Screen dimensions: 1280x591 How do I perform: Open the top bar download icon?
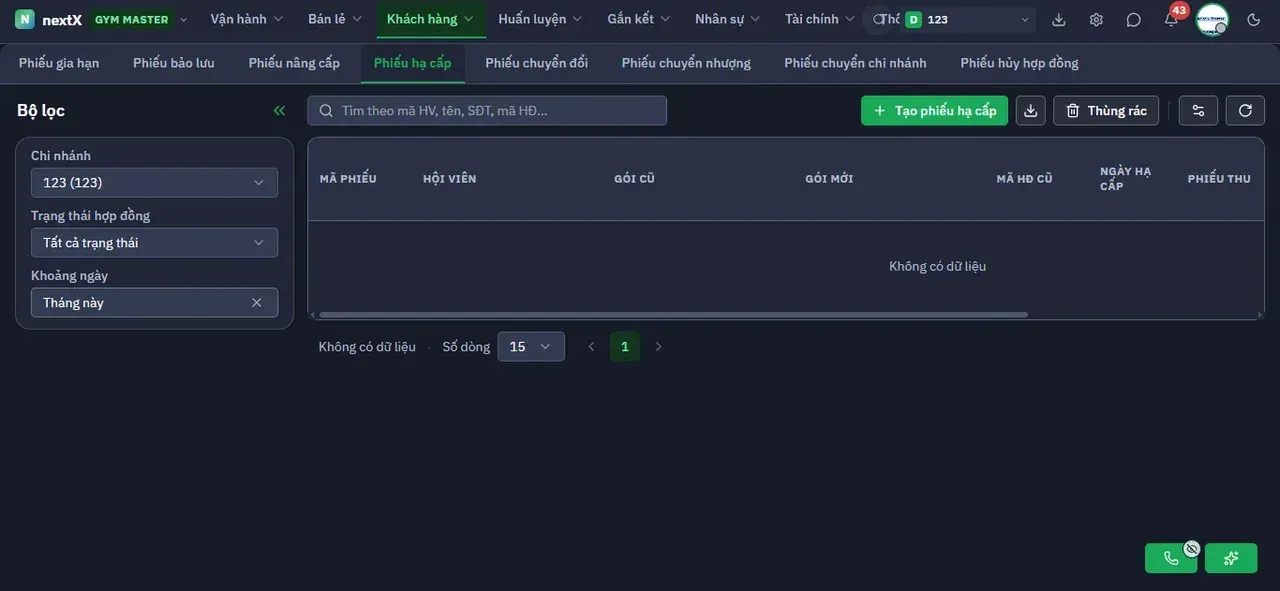point(1059,20)
